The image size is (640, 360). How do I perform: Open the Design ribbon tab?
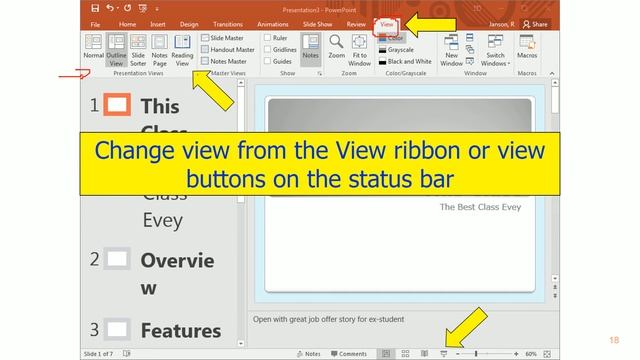(x=189, y=24)
